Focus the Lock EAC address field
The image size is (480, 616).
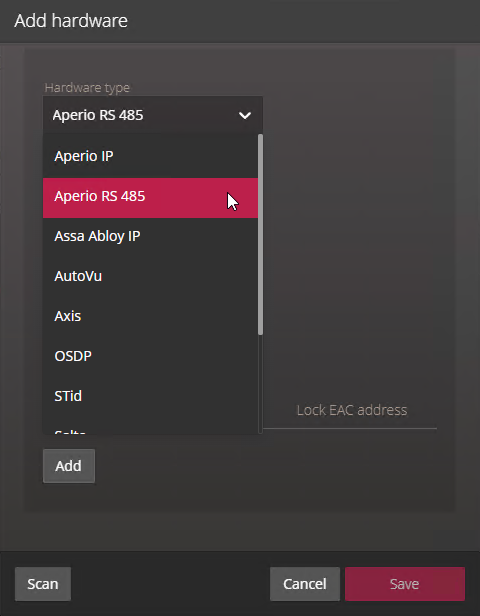pos(350,411)
